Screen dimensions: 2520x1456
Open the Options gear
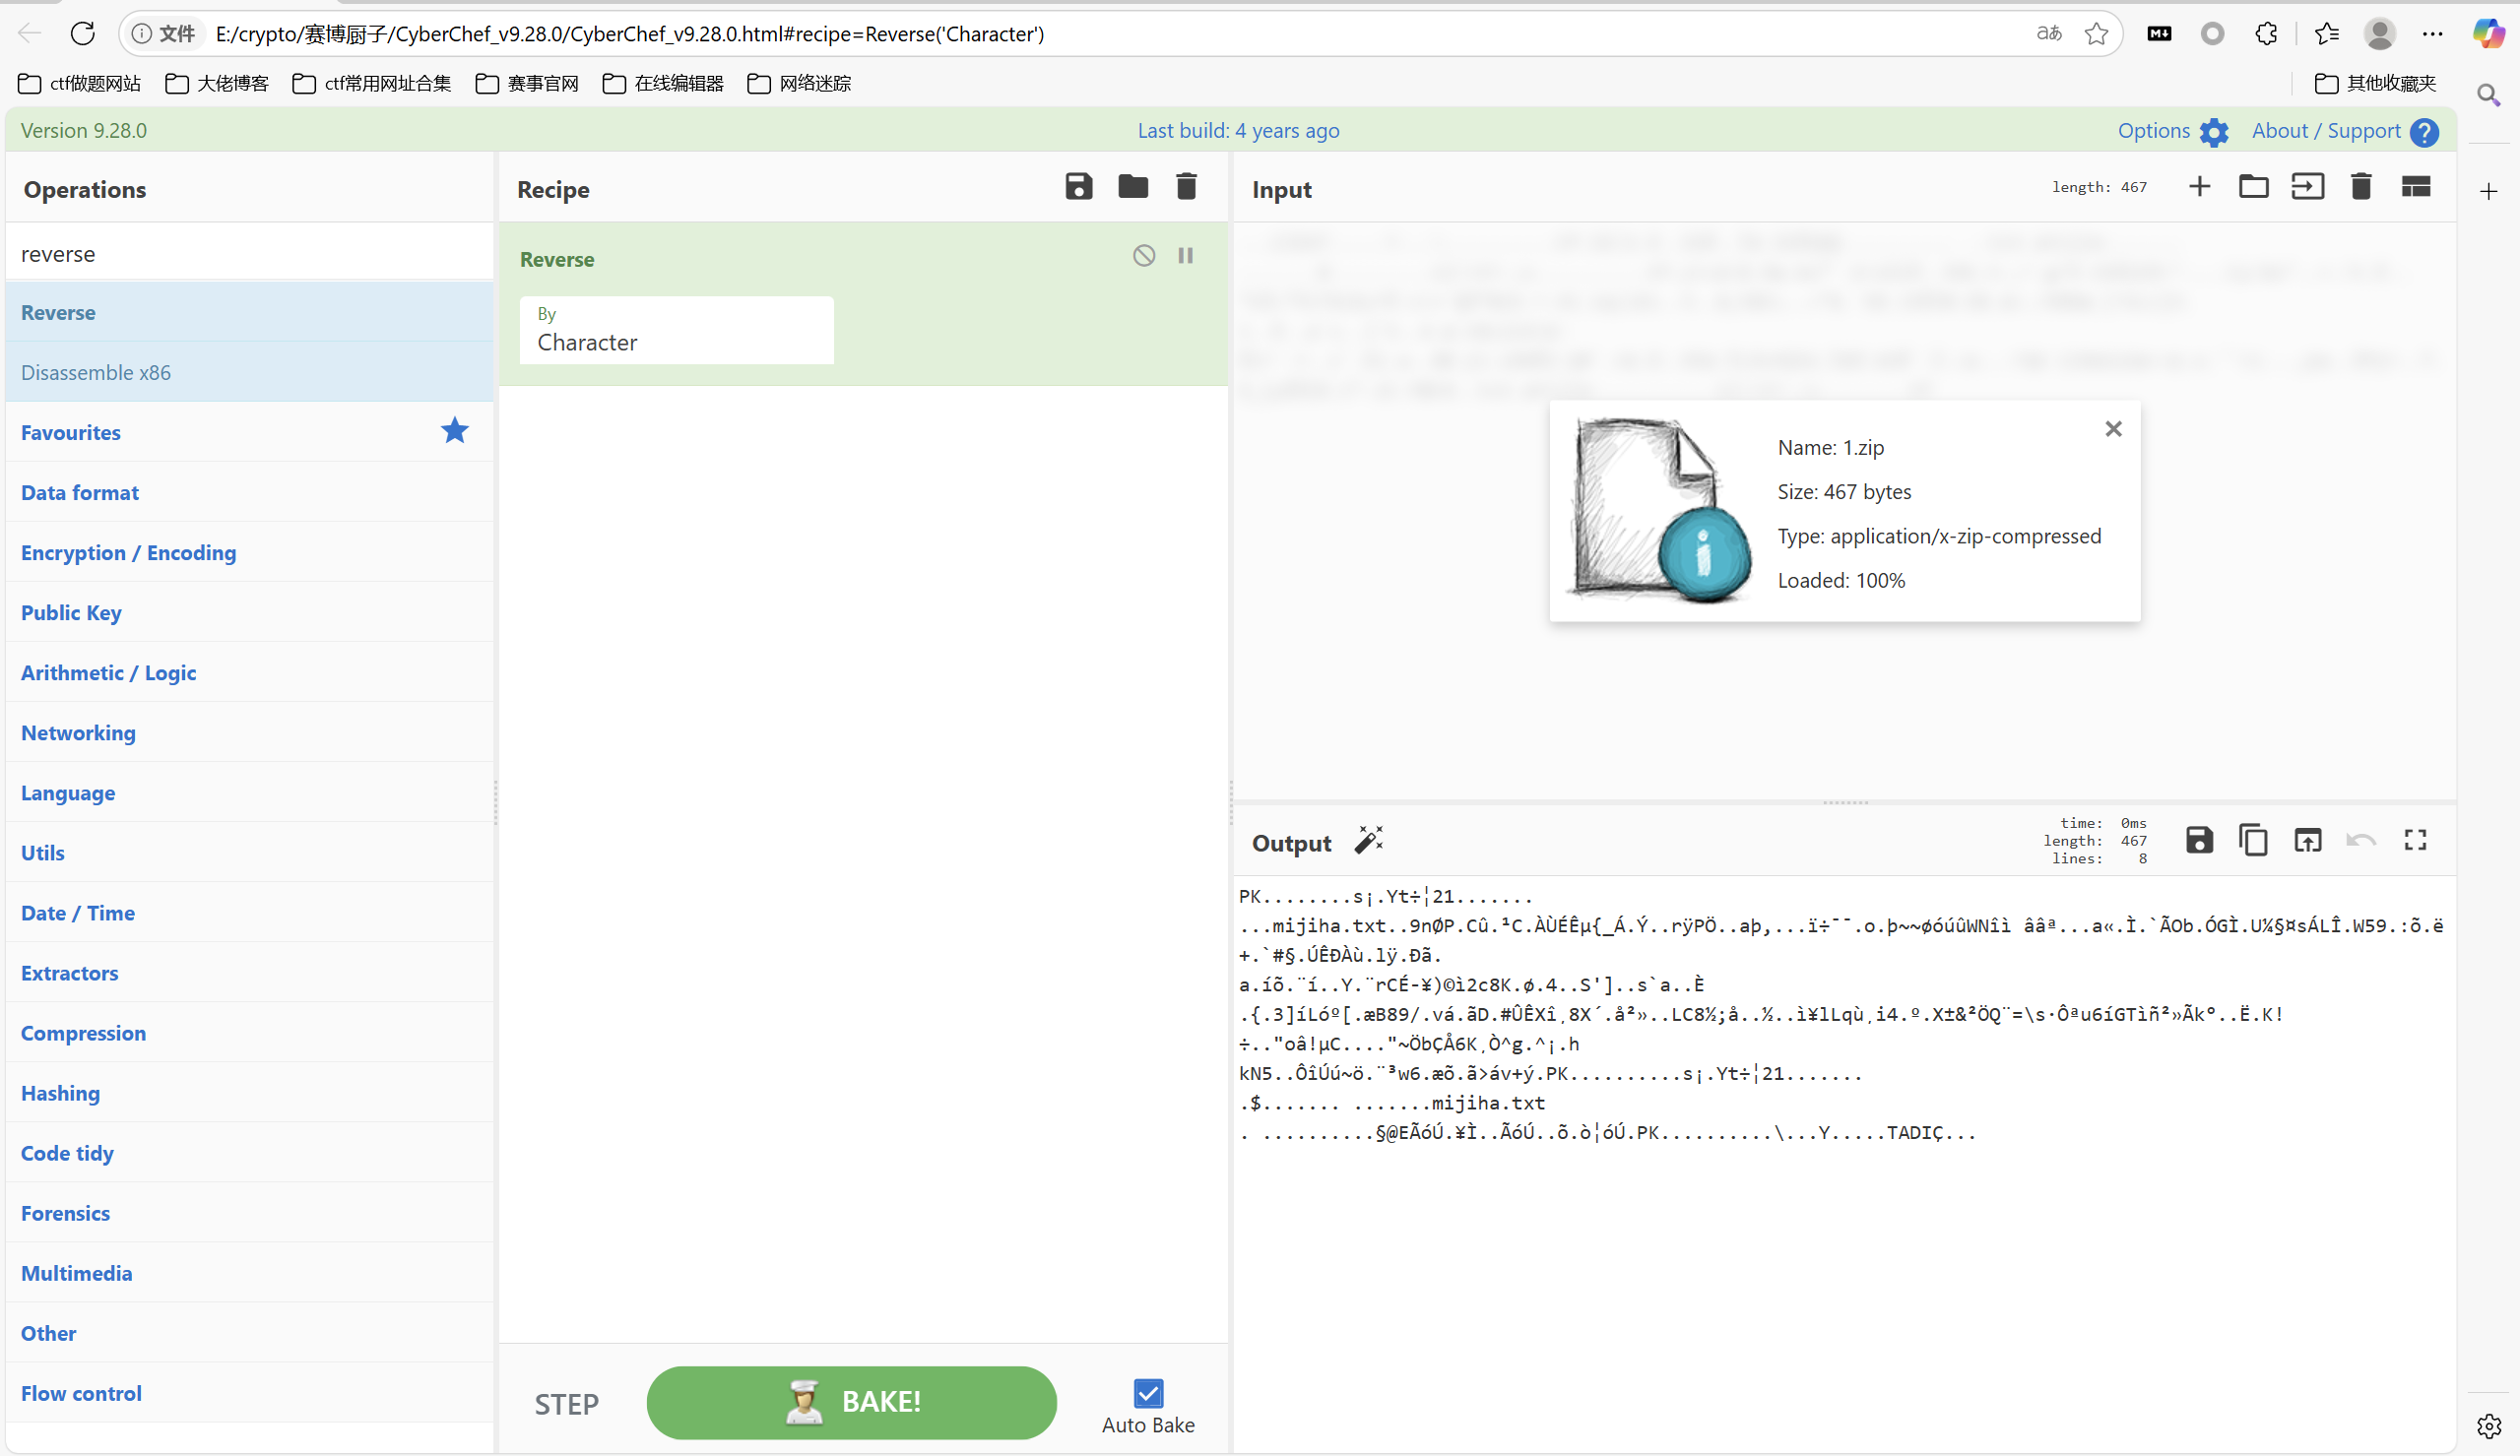click(x=2214, y=132)
